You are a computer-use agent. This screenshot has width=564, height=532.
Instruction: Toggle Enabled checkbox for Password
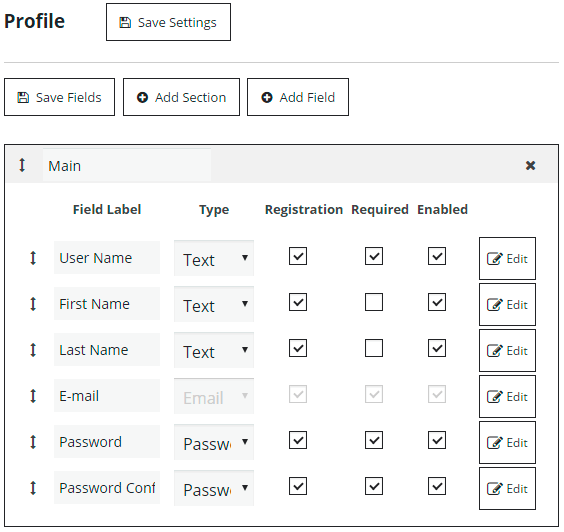437,440
